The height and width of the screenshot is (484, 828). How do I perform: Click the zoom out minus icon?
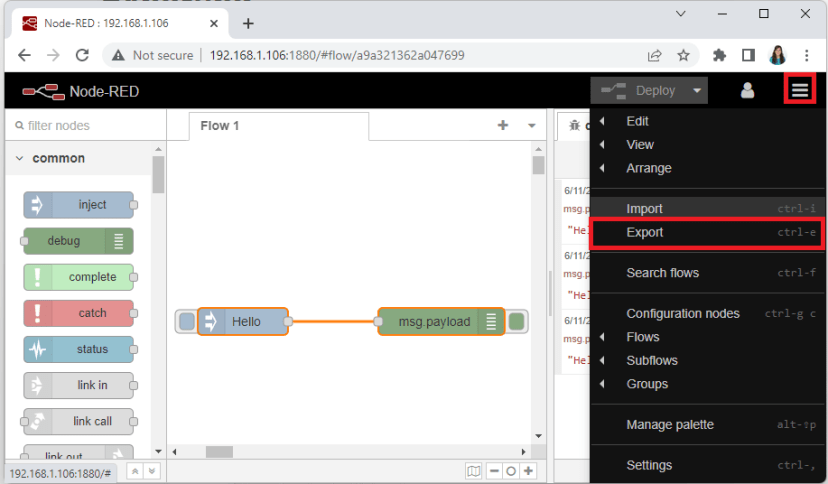click(x=493, y=471)
